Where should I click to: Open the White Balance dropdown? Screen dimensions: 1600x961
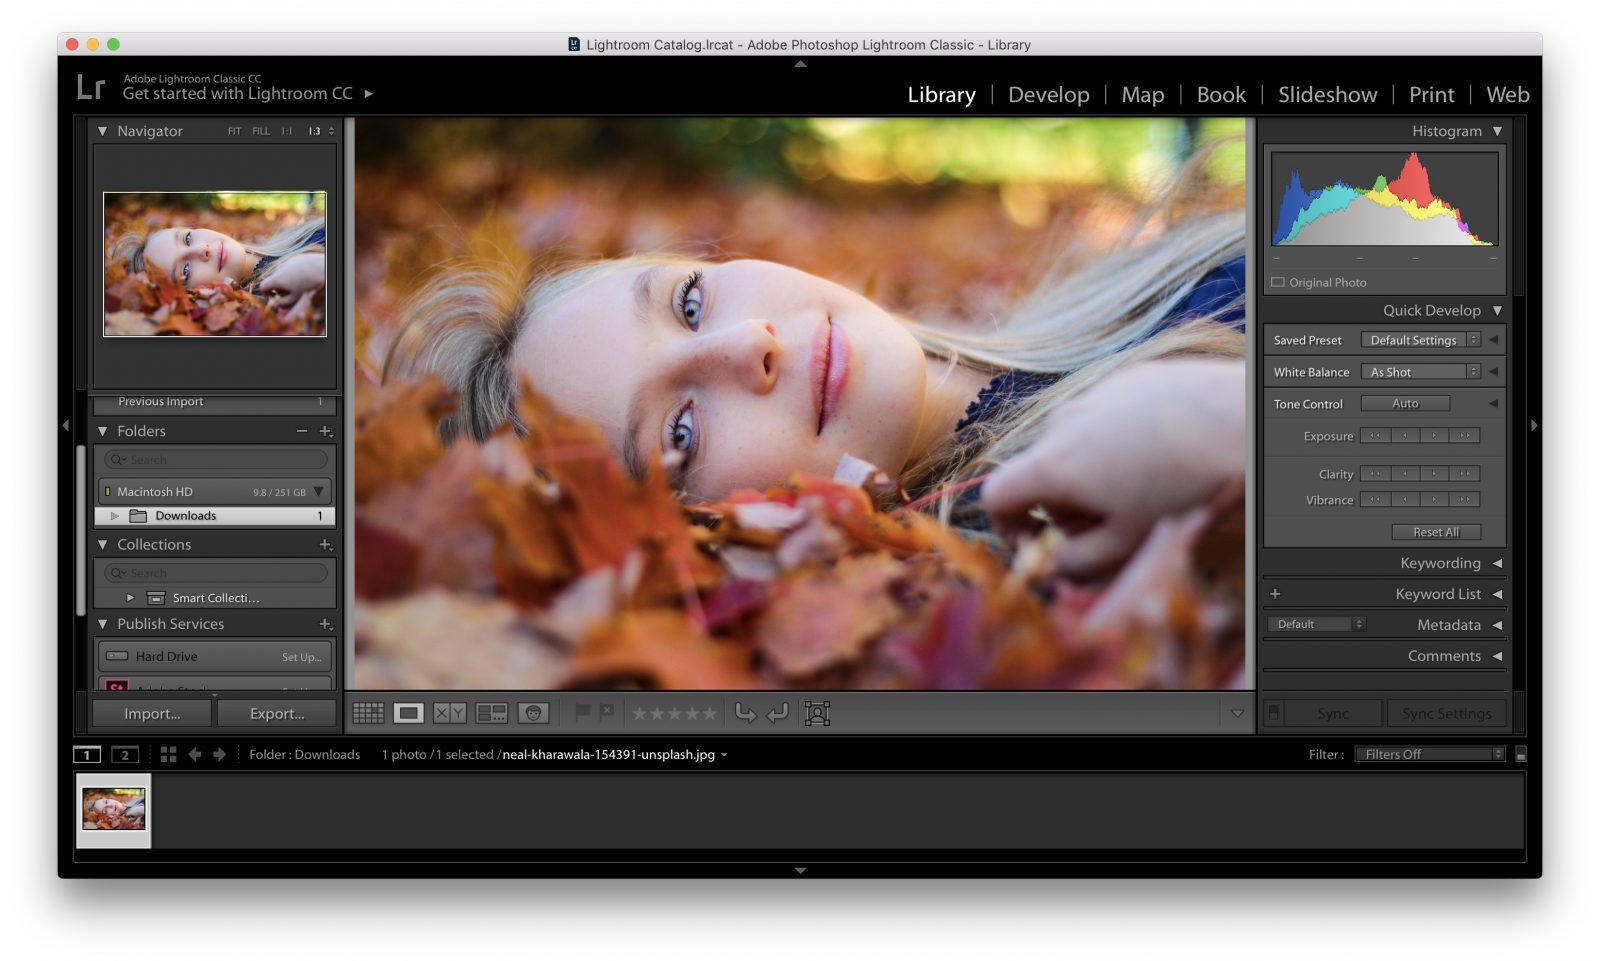pyautogui.click(x=1420, y=372)
